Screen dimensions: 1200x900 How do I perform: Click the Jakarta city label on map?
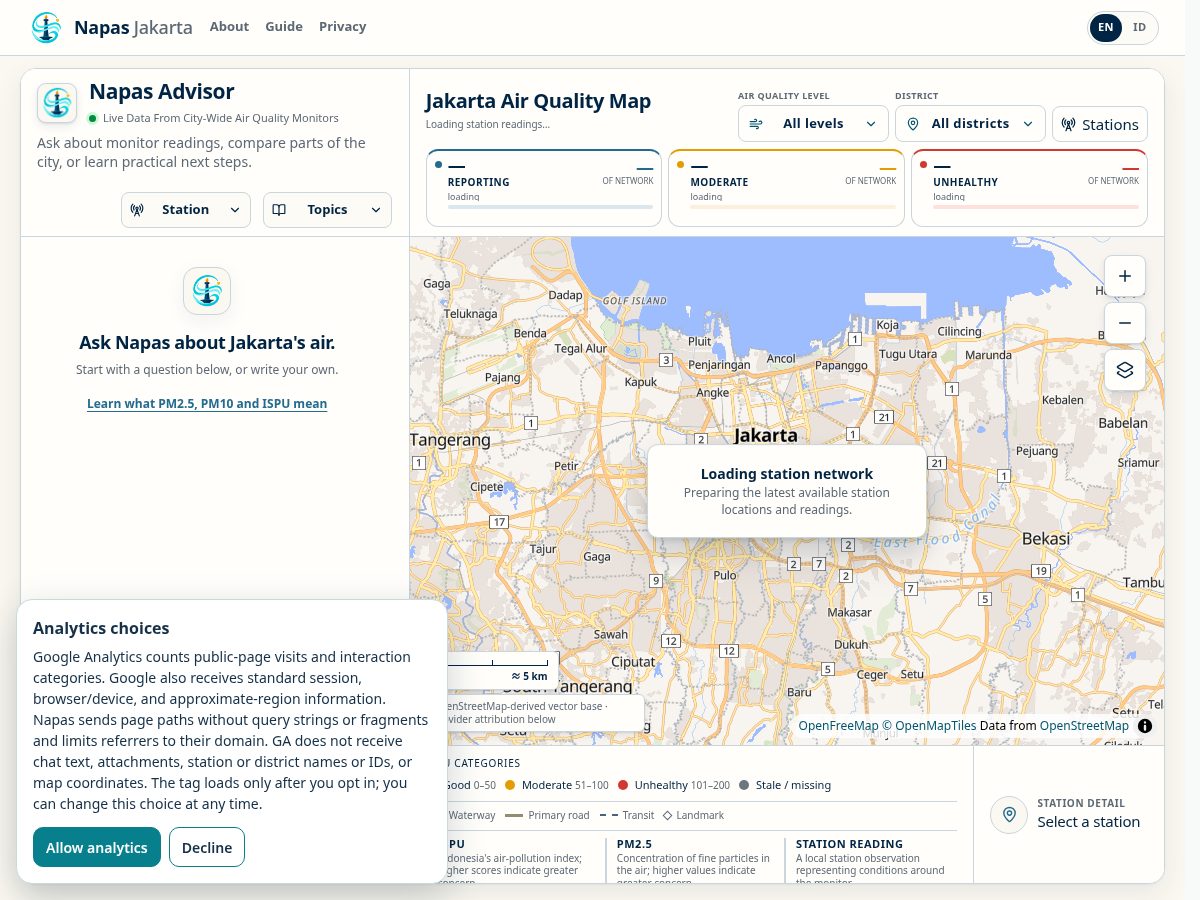point(766,435)
